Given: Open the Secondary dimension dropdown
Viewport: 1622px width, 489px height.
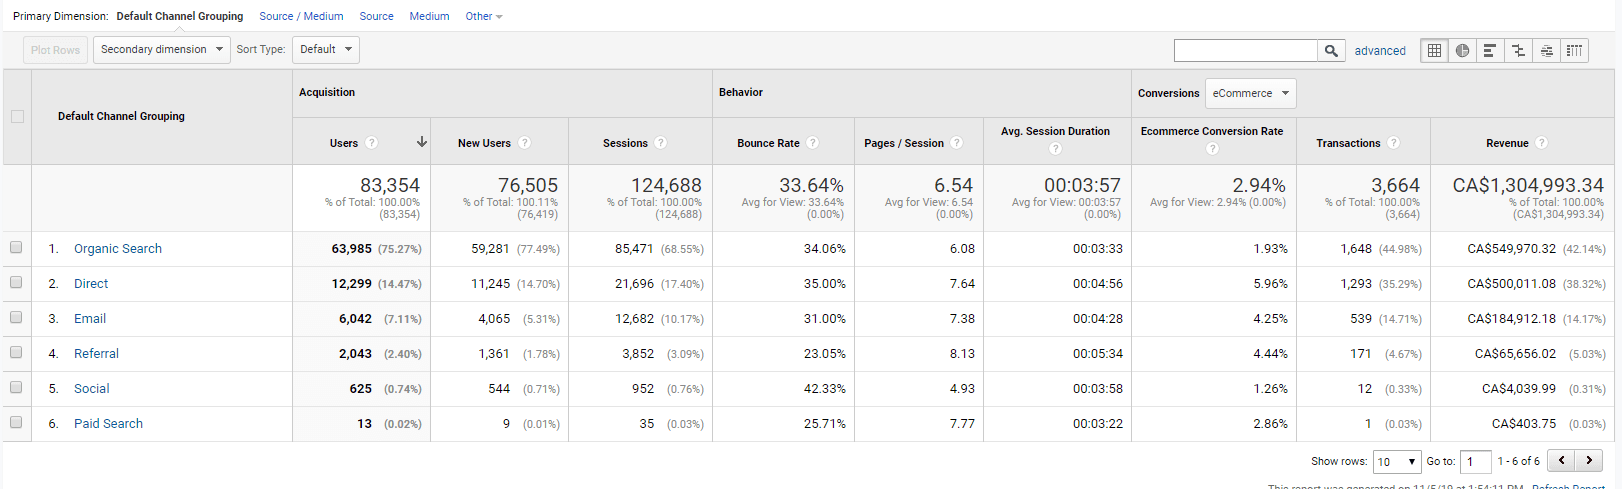Looking at the screenshot, I should click(162, 49).
